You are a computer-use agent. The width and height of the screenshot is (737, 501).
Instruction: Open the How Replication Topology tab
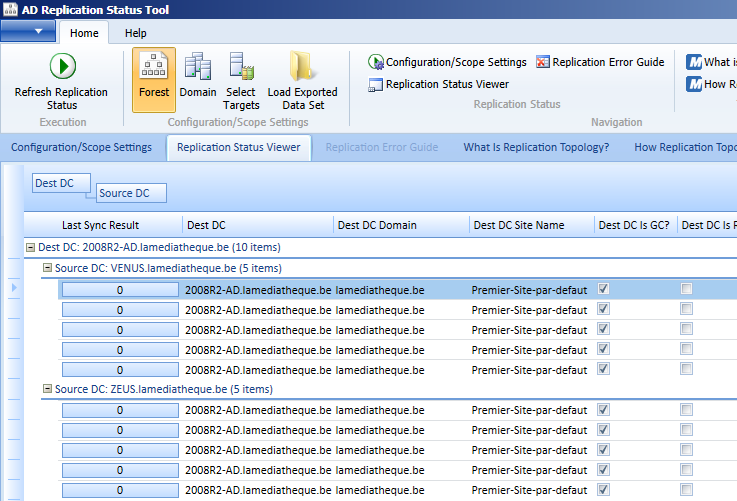(x=685, y=147)
